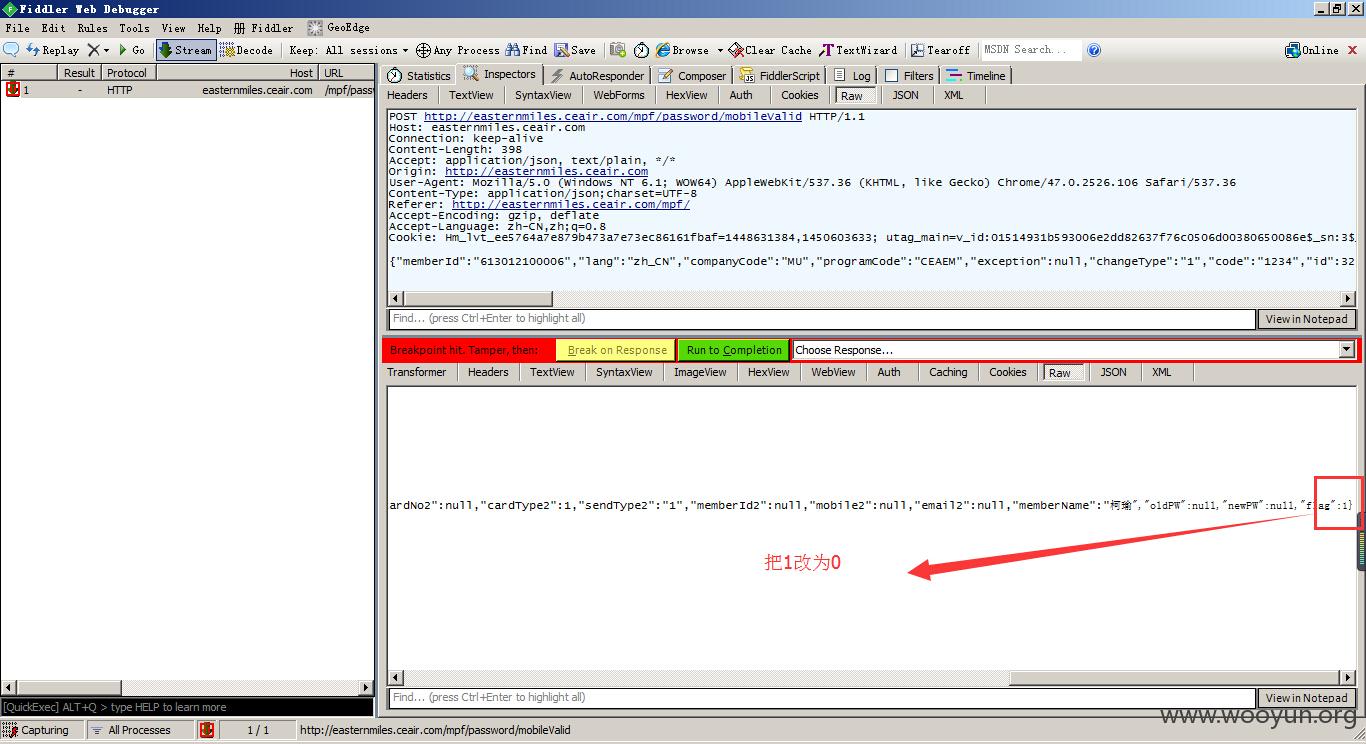The width and height of the screenshot is (1366, 744).
Task: Click the Go resume button
Action: pos(131,50)
